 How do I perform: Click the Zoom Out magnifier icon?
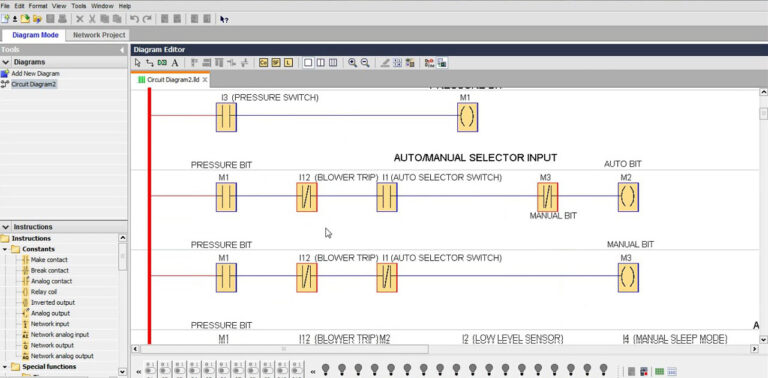pyautogui.click(x=365, y=63)
